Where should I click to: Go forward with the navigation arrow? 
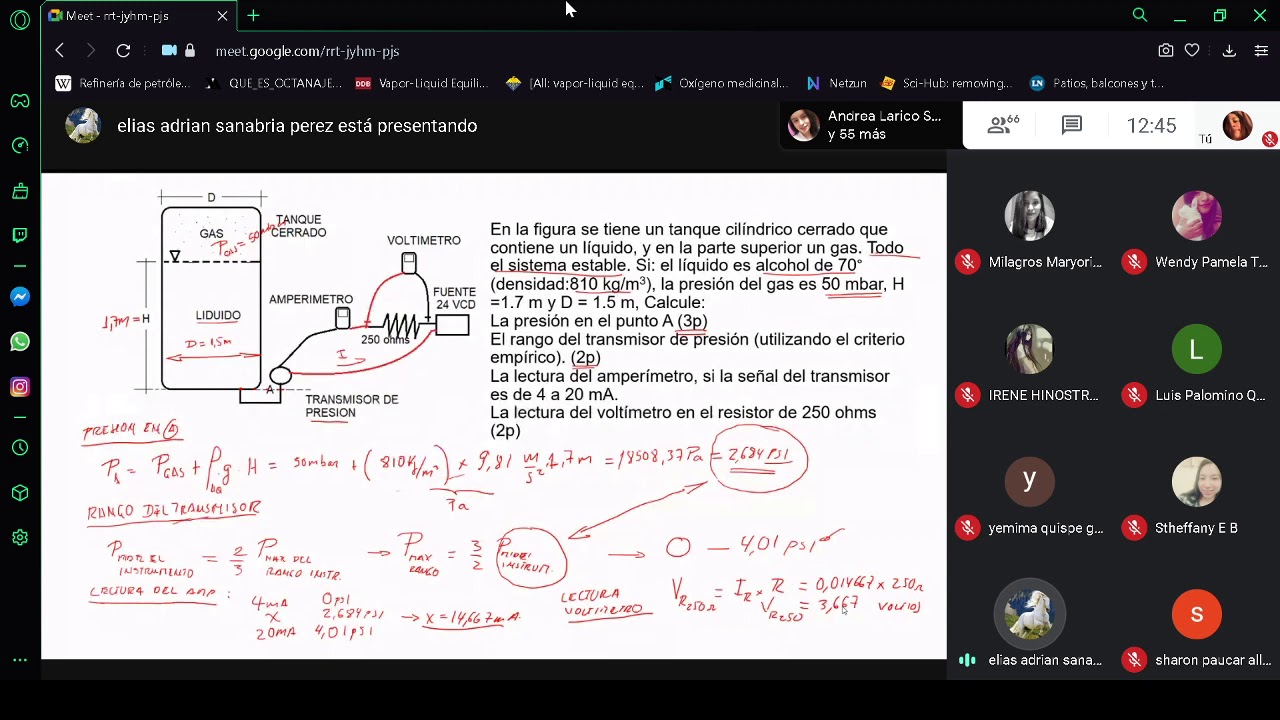point(91,50)
